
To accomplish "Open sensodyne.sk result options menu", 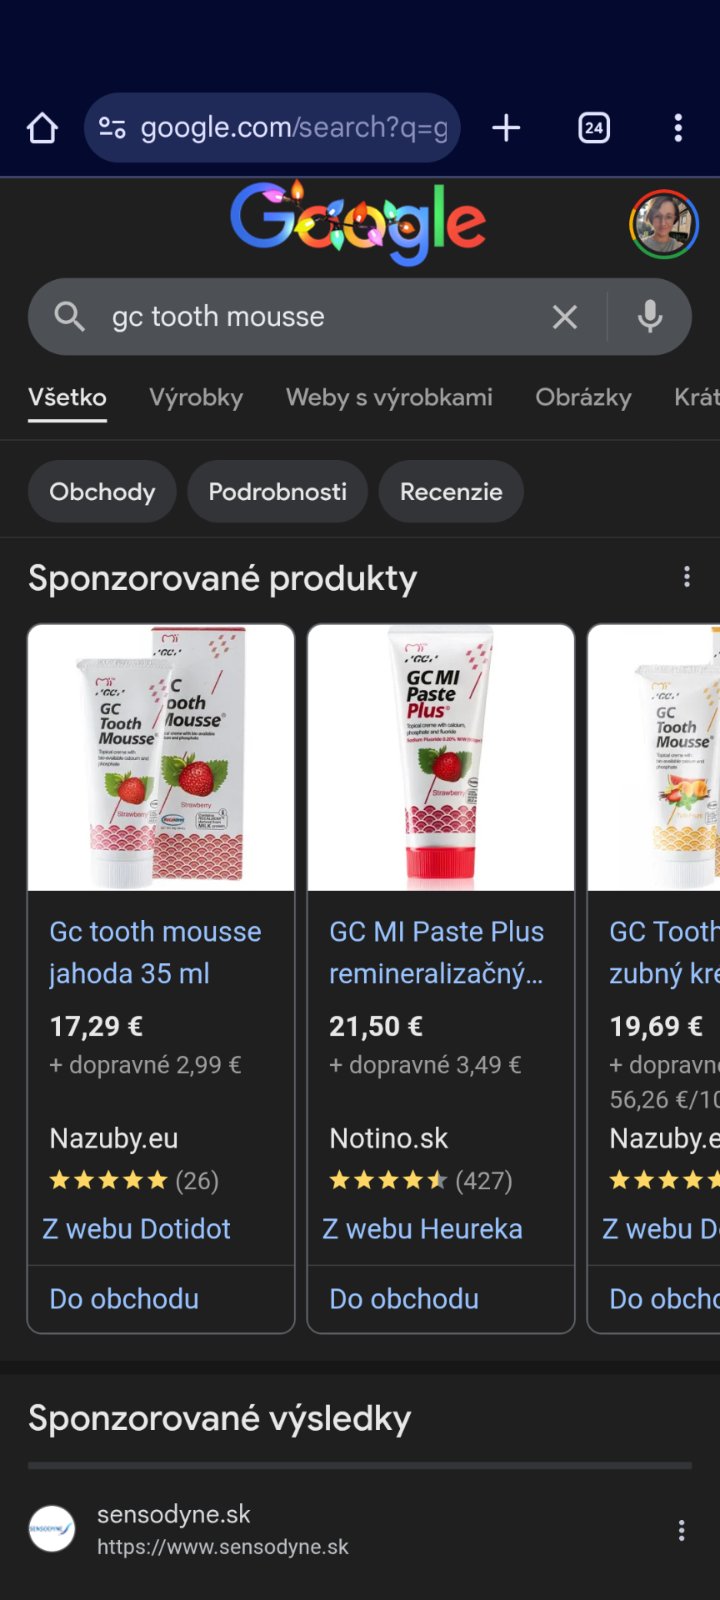I will [x=681, y=1530].
